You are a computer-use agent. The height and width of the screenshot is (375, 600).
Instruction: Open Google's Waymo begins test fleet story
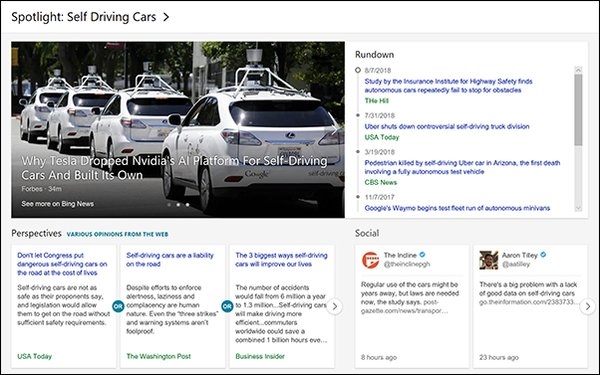(457, 208)
